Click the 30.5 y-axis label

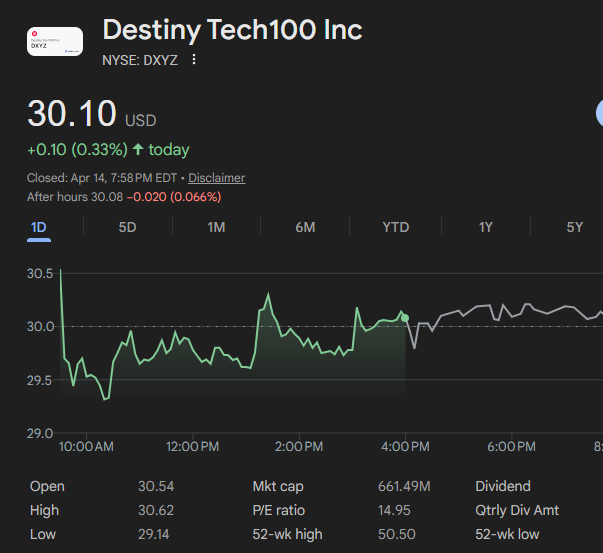pos(40,274)
